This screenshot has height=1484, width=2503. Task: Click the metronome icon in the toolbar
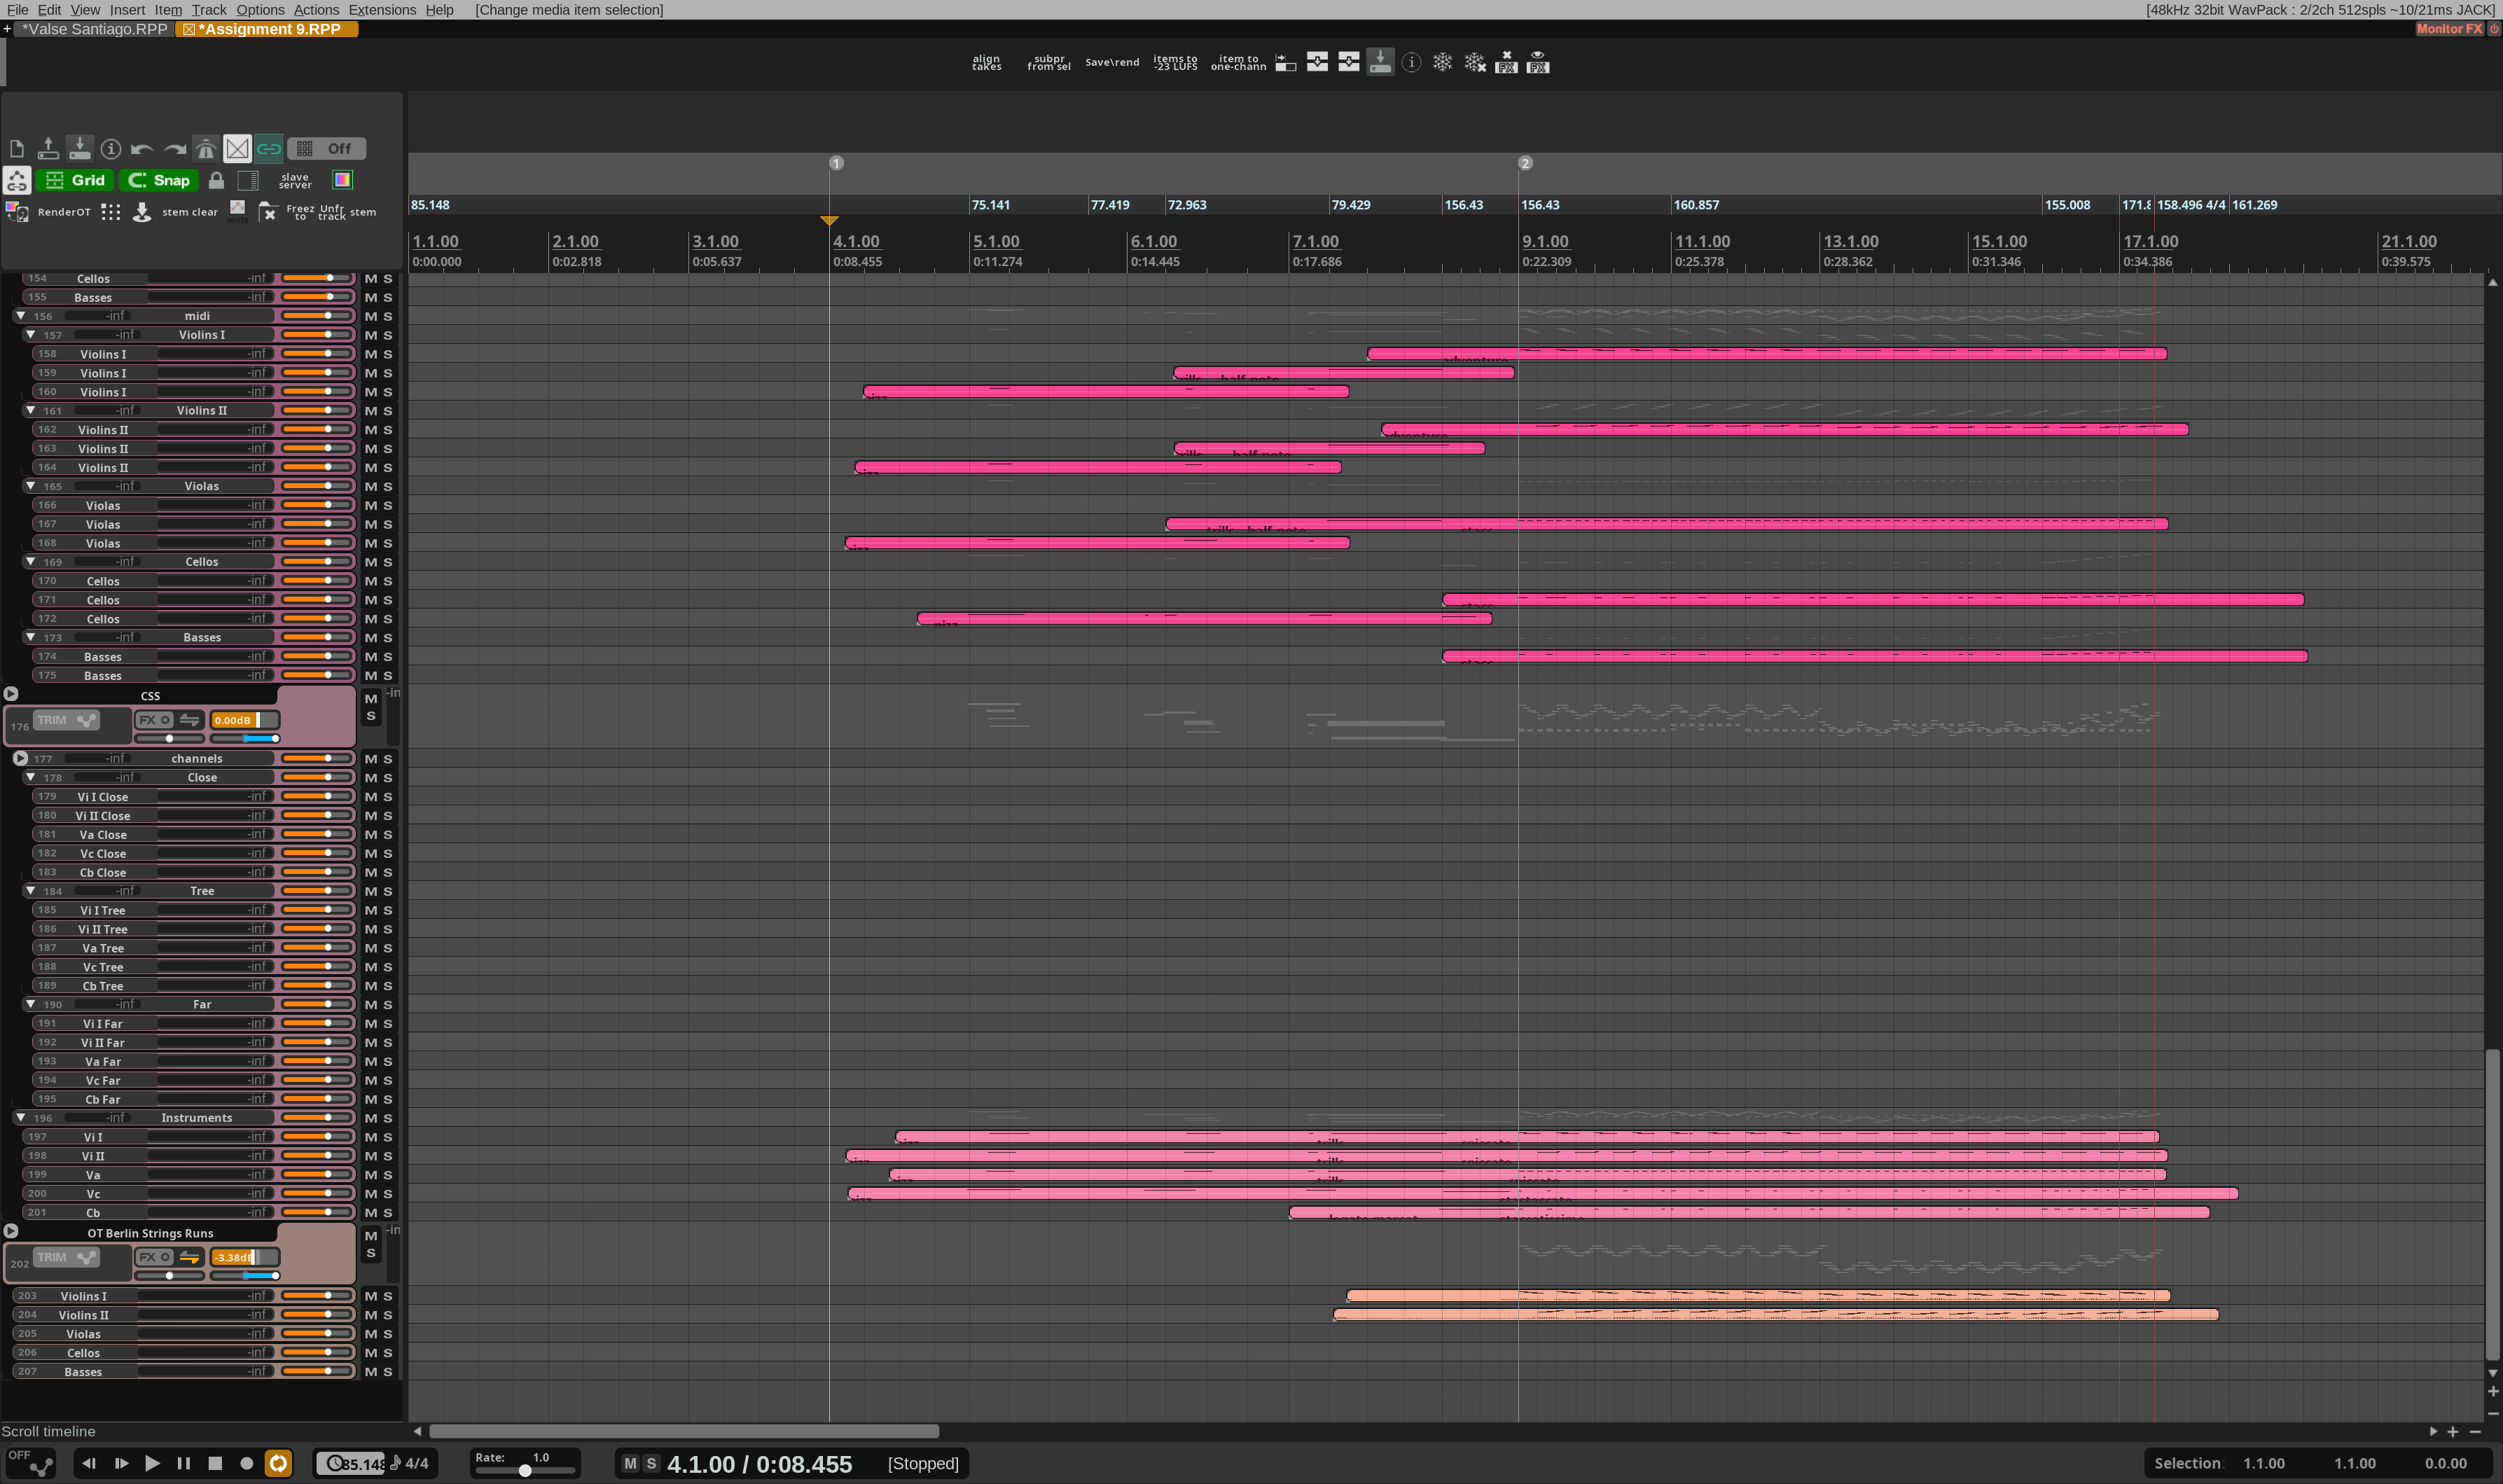click(x=205, y=149)
